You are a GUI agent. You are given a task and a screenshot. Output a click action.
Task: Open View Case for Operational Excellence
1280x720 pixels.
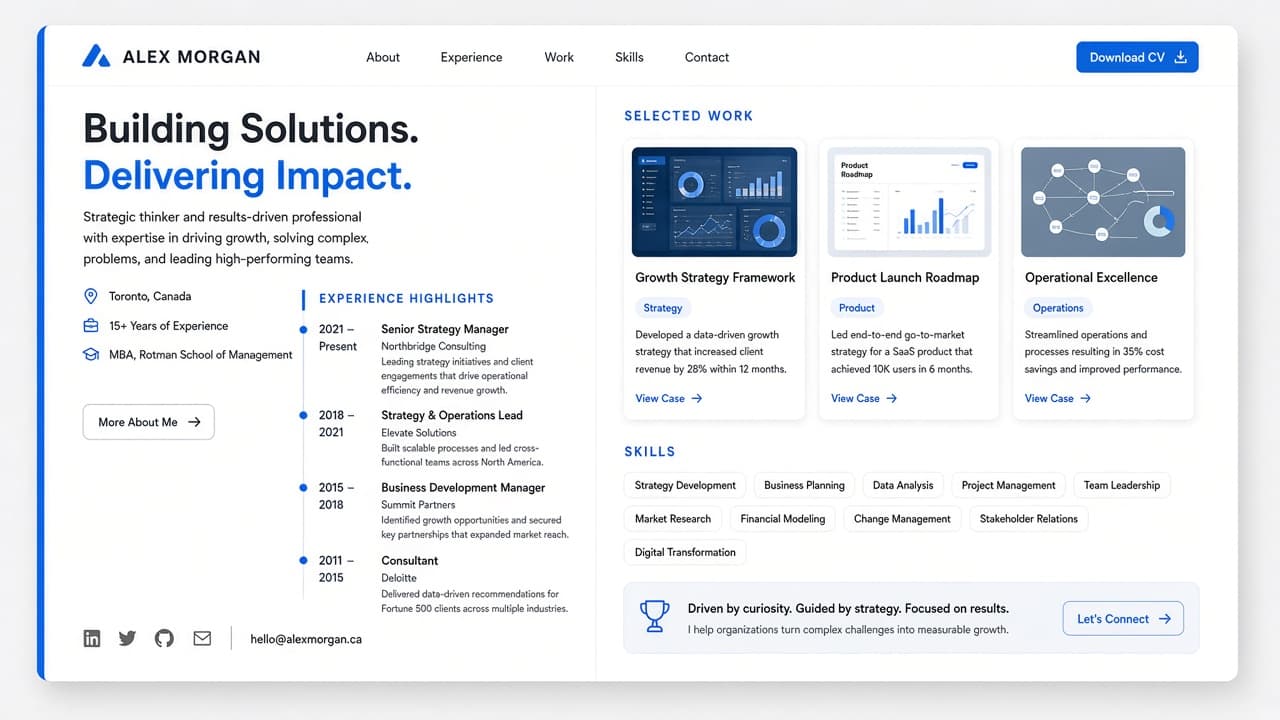(x=1058, y=398)
